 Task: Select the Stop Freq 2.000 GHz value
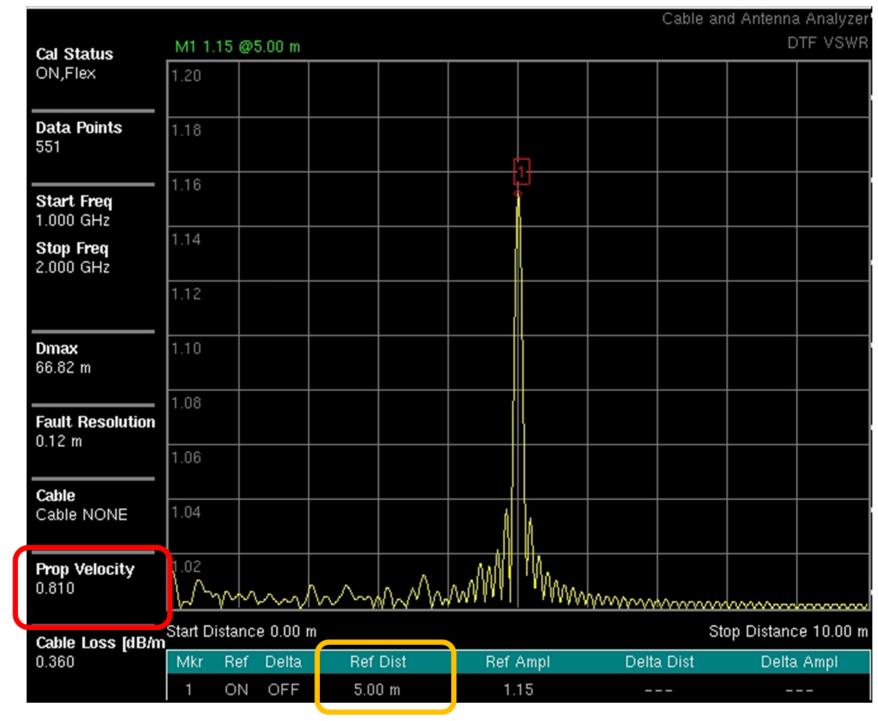coord(73,268)
